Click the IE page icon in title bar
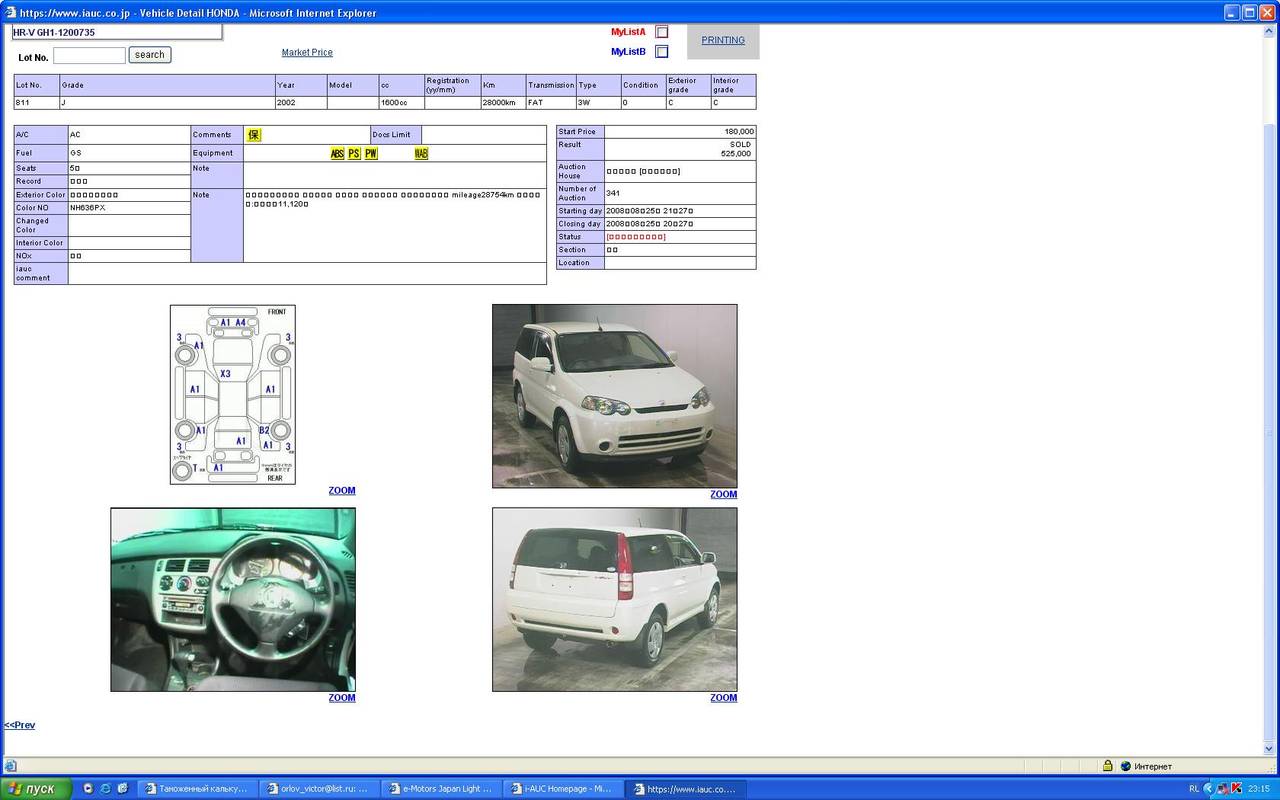The height and width of the screenshot is (800, 1280). [10, 13]
